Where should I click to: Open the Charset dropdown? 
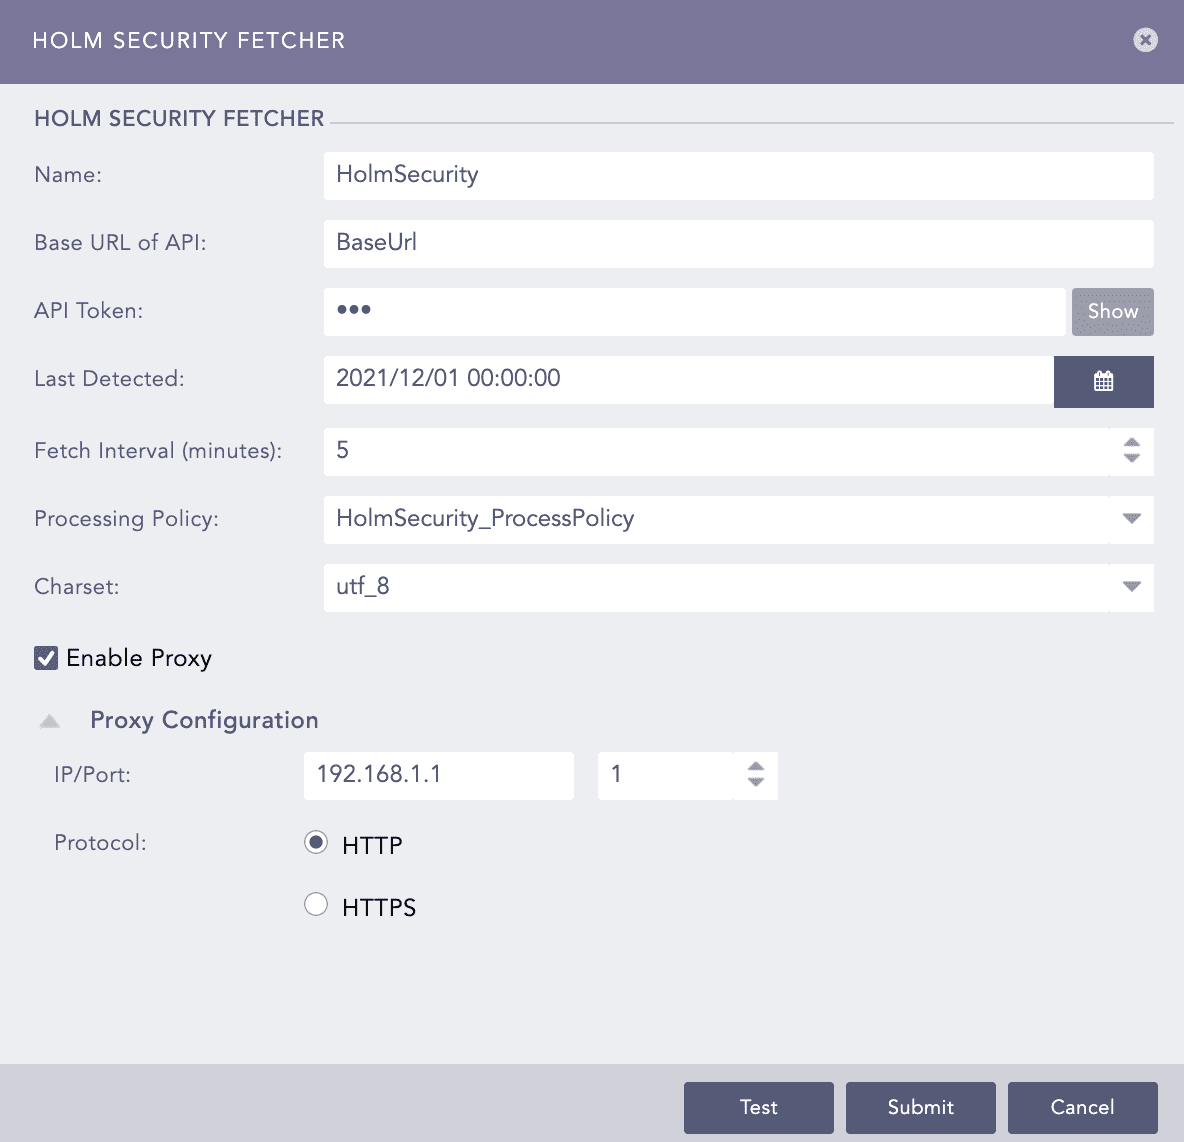coord(1131,587)
